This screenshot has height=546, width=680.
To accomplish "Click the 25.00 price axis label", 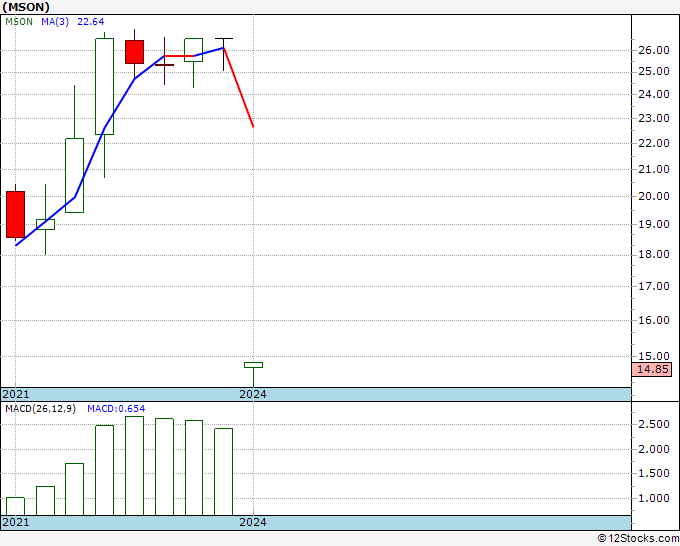I will [x=654, y=72].
